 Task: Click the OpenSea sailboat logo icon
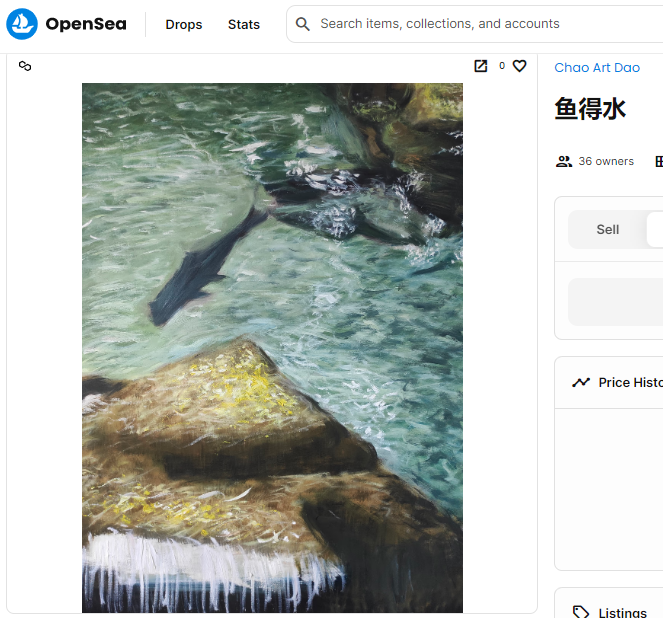pyautogui.click(x=22, y=24)
